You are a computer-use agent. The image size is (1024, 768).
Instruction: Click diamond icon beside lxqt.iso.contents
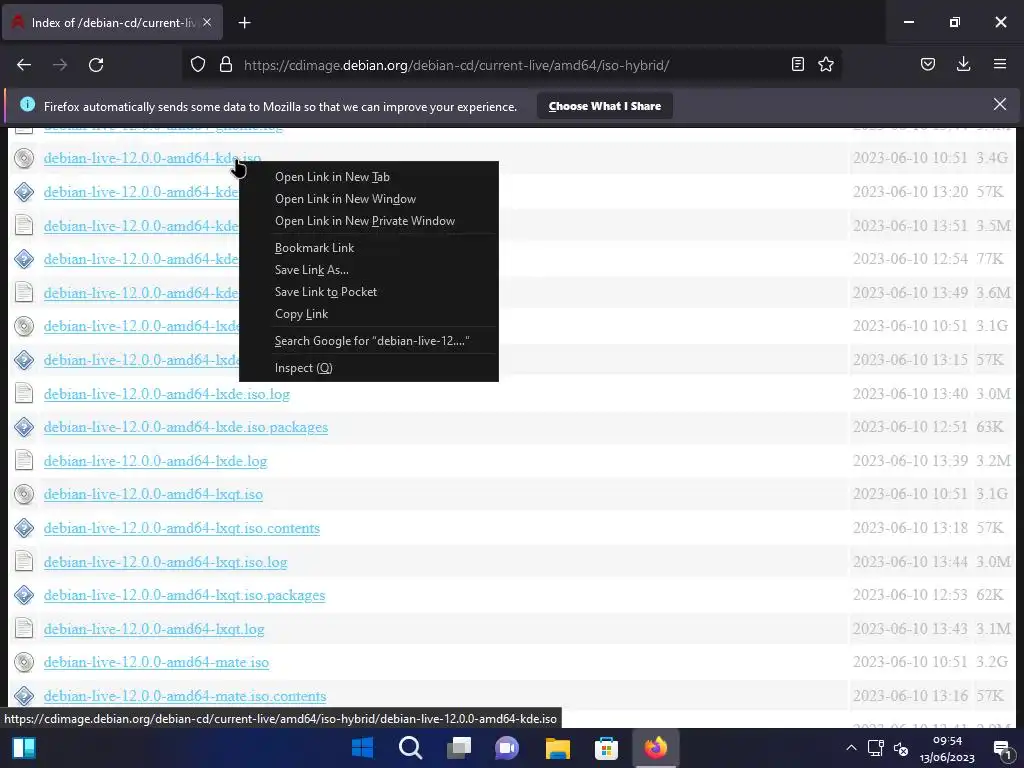click(x=24, y=528)
